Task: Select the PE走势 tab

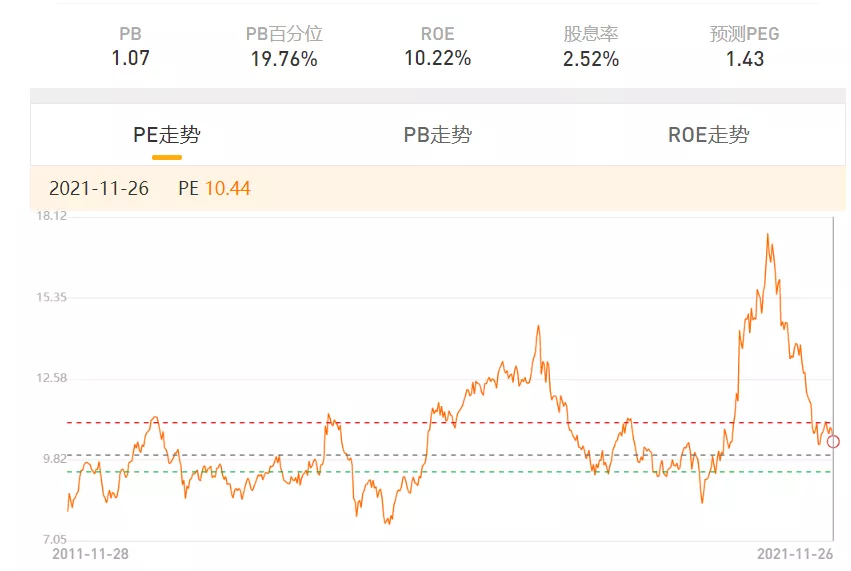Action: (x=167, y=135)
